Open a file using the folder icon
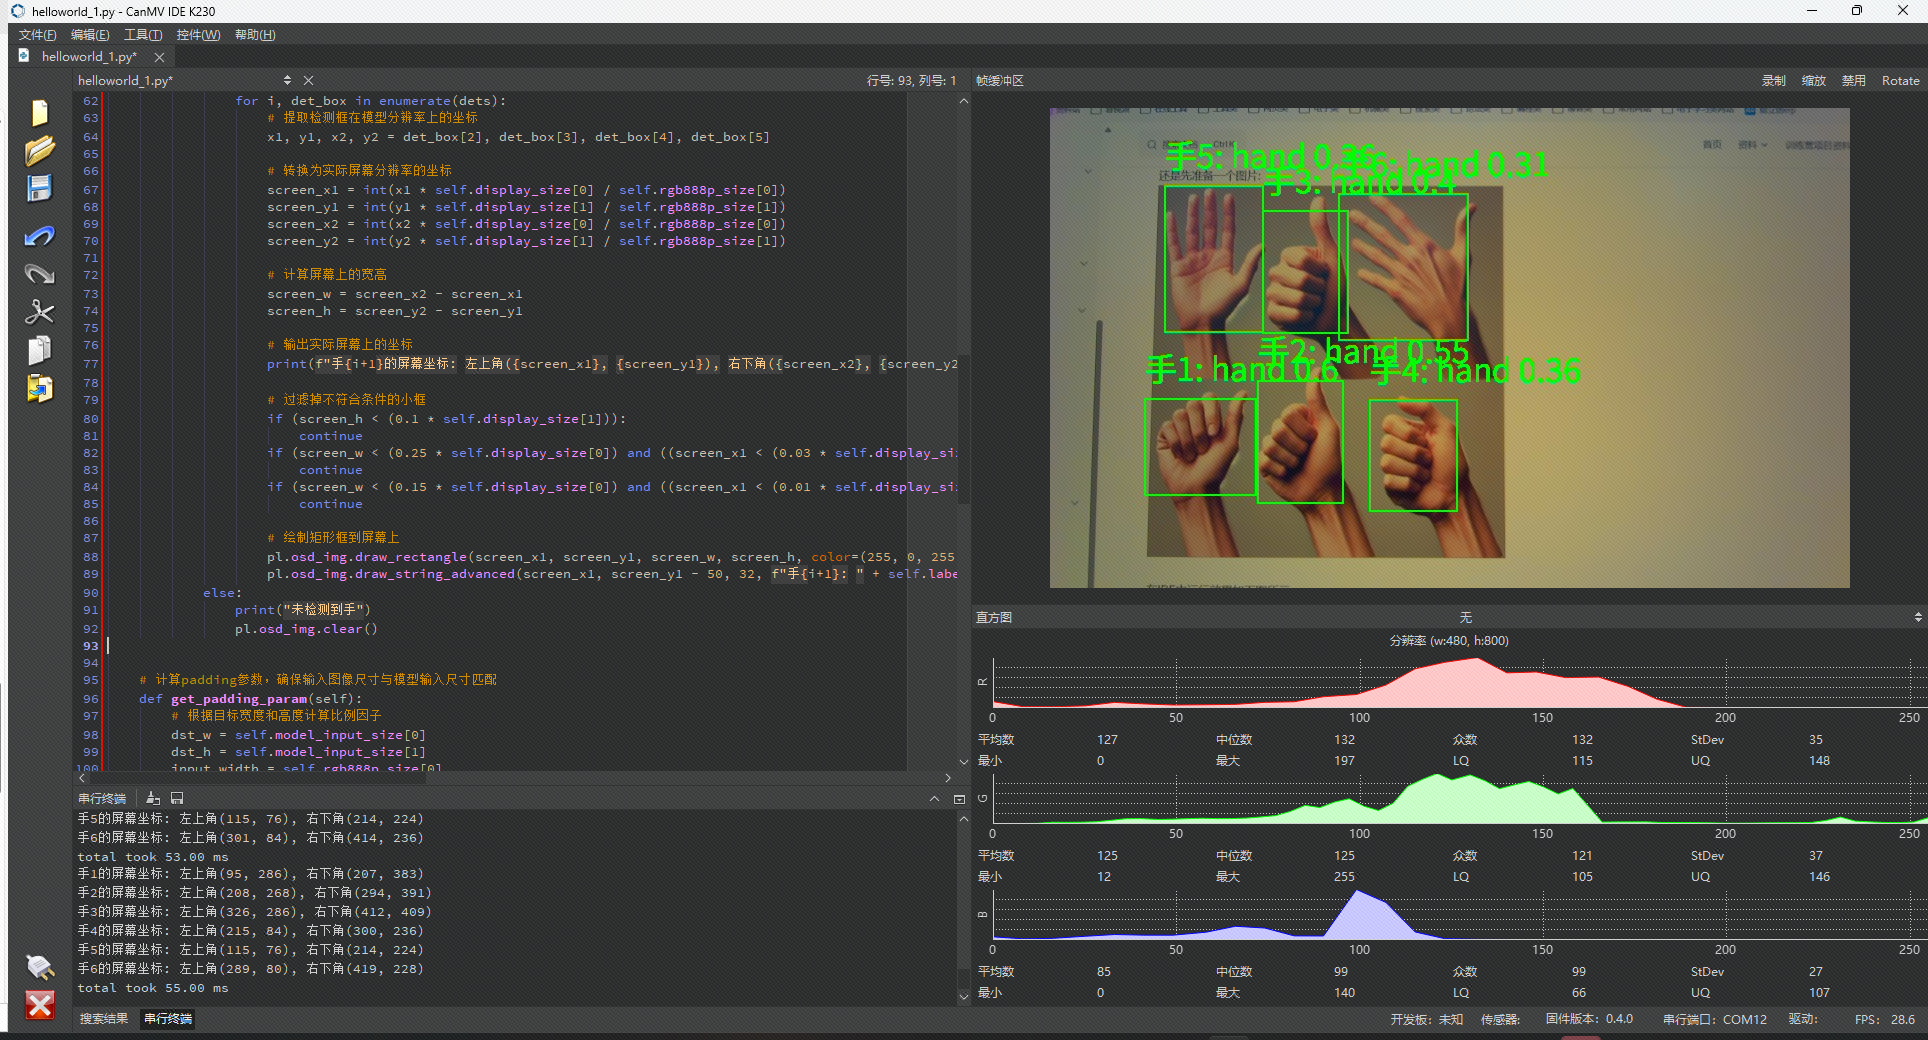Image resolution: width=1928 pixels, height=1040 pixels. (39, 151)
